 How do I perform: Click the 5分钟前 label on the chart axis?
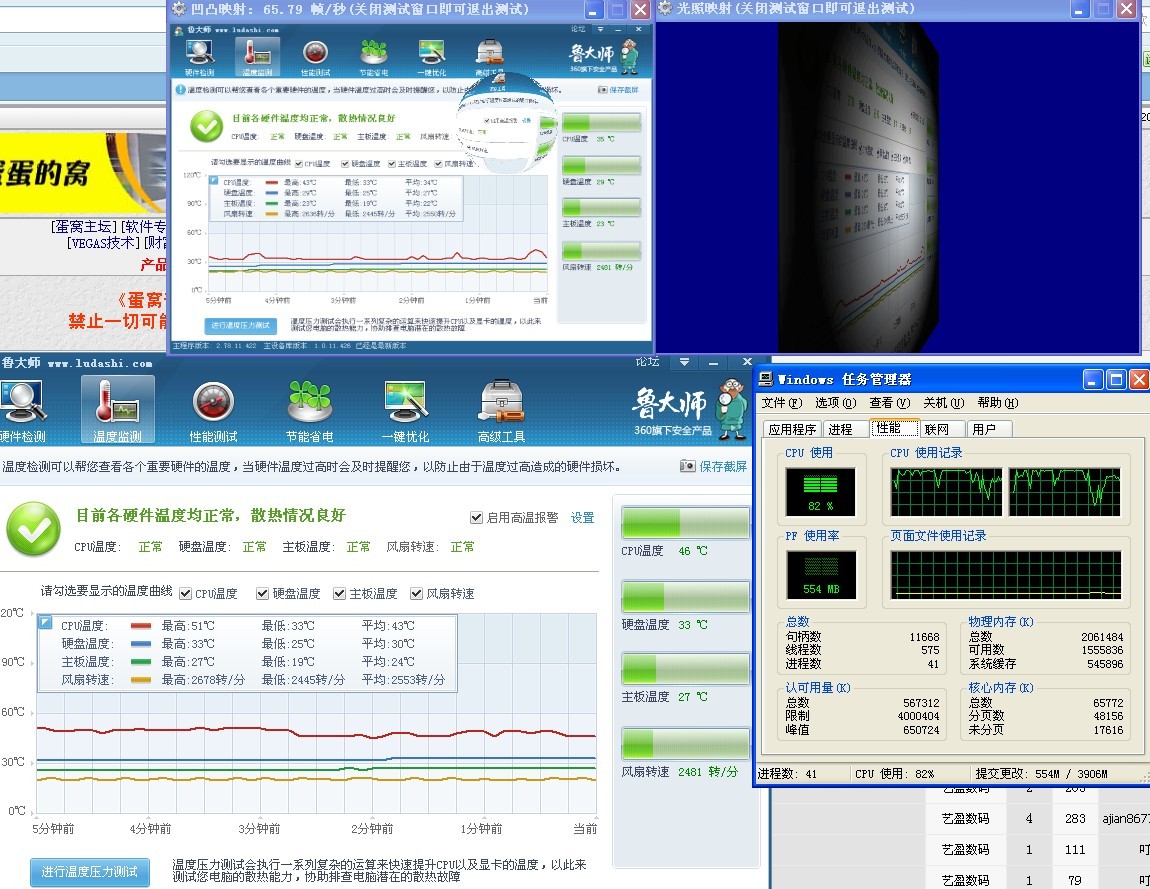tap(53, 829)
